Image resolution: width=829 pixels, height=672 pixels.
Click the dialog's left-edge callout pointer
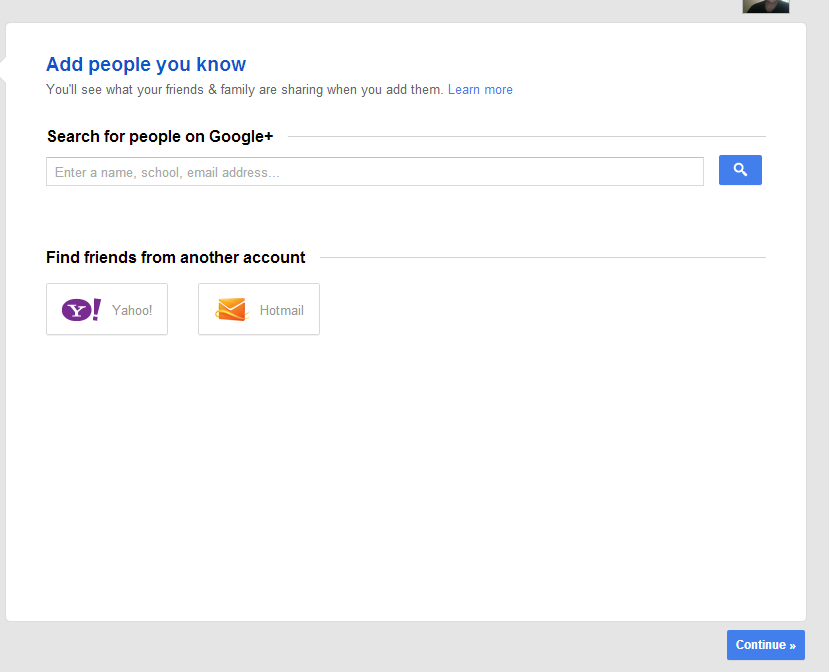[x=3, y=68]
